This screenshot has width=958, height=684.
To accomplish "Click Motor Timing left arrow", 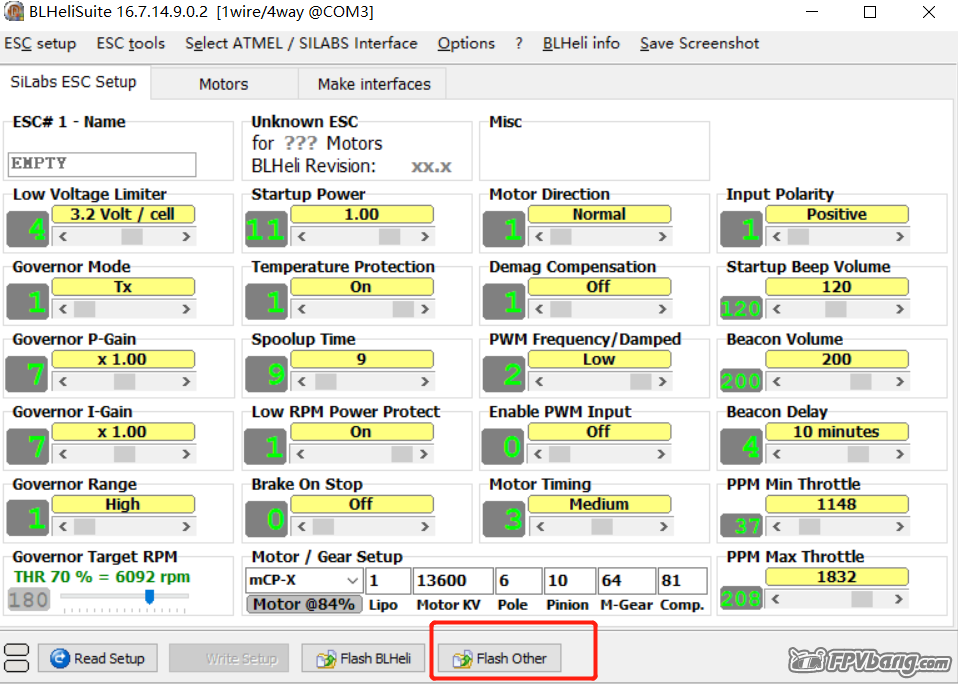I will (539, 526).
